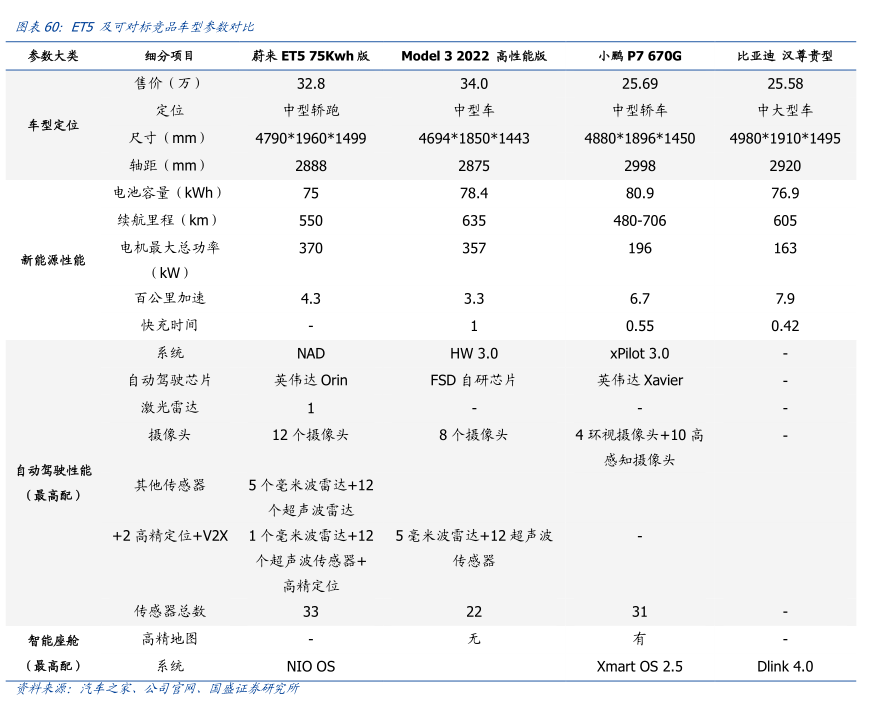Click the 自动驾驶性能 category label
Image resolution: width=877 pixels, height=702 pixels.
coord(53,470)
